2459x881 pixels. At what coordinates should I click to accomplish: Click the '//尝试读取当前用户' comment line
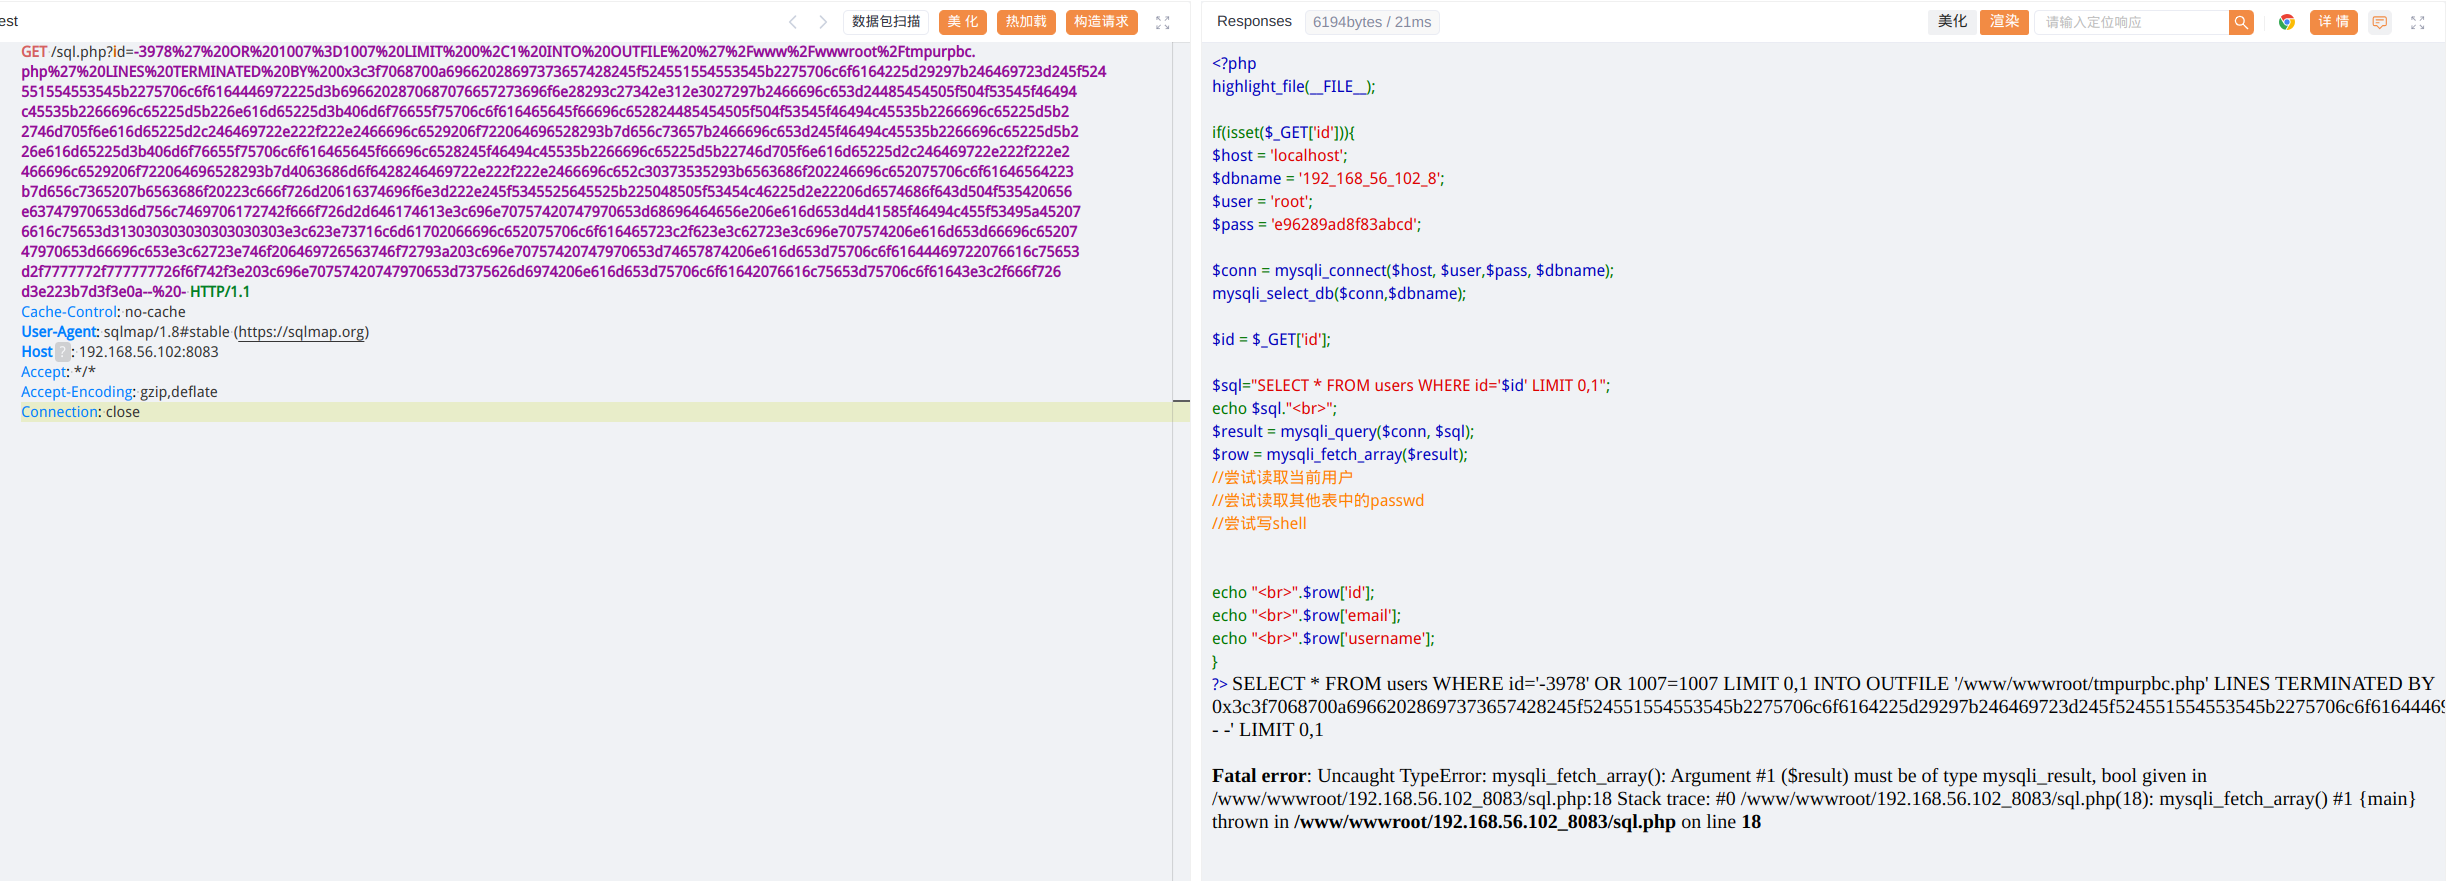tap(1282, 478)
